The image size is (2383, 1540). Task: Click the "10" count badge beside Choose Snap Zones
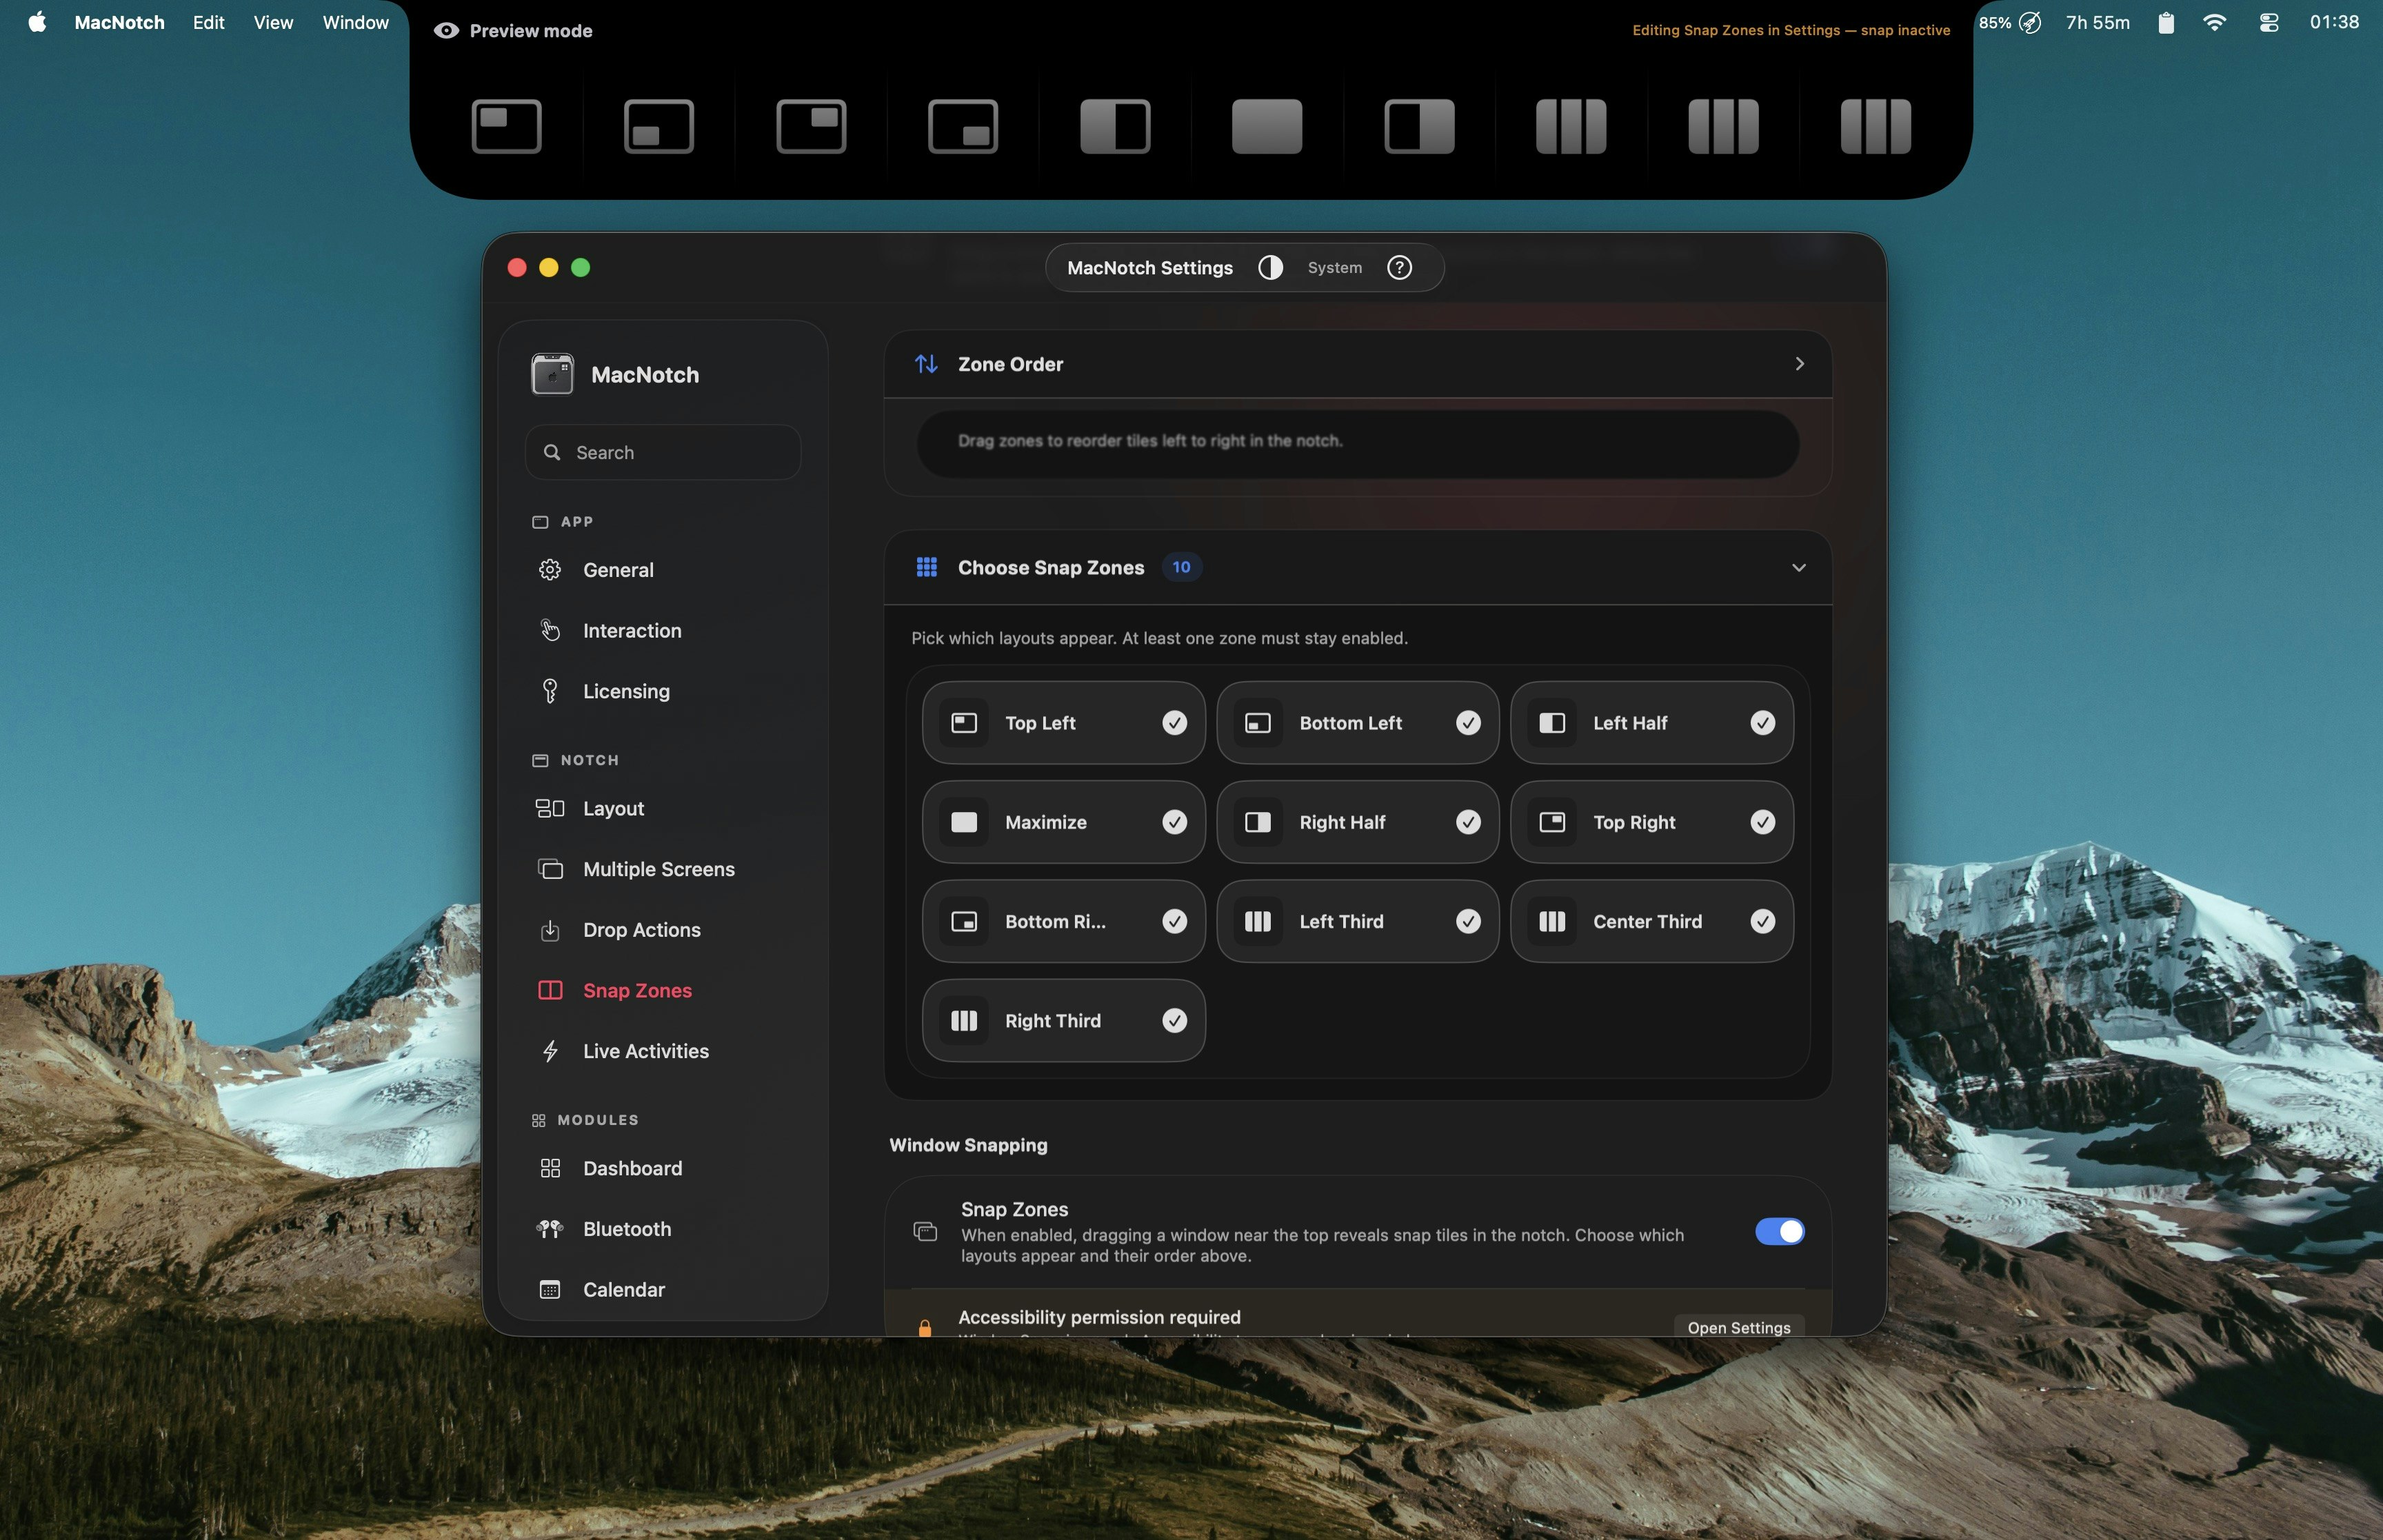point(1181,567)
